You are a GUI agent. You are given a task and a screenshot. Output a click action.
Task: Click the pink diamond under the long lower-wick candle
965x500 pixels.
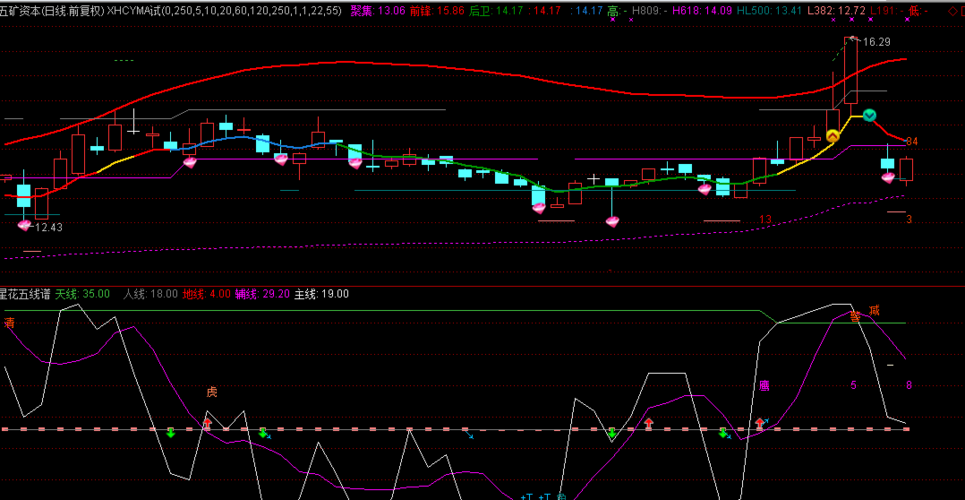(612, 221)
